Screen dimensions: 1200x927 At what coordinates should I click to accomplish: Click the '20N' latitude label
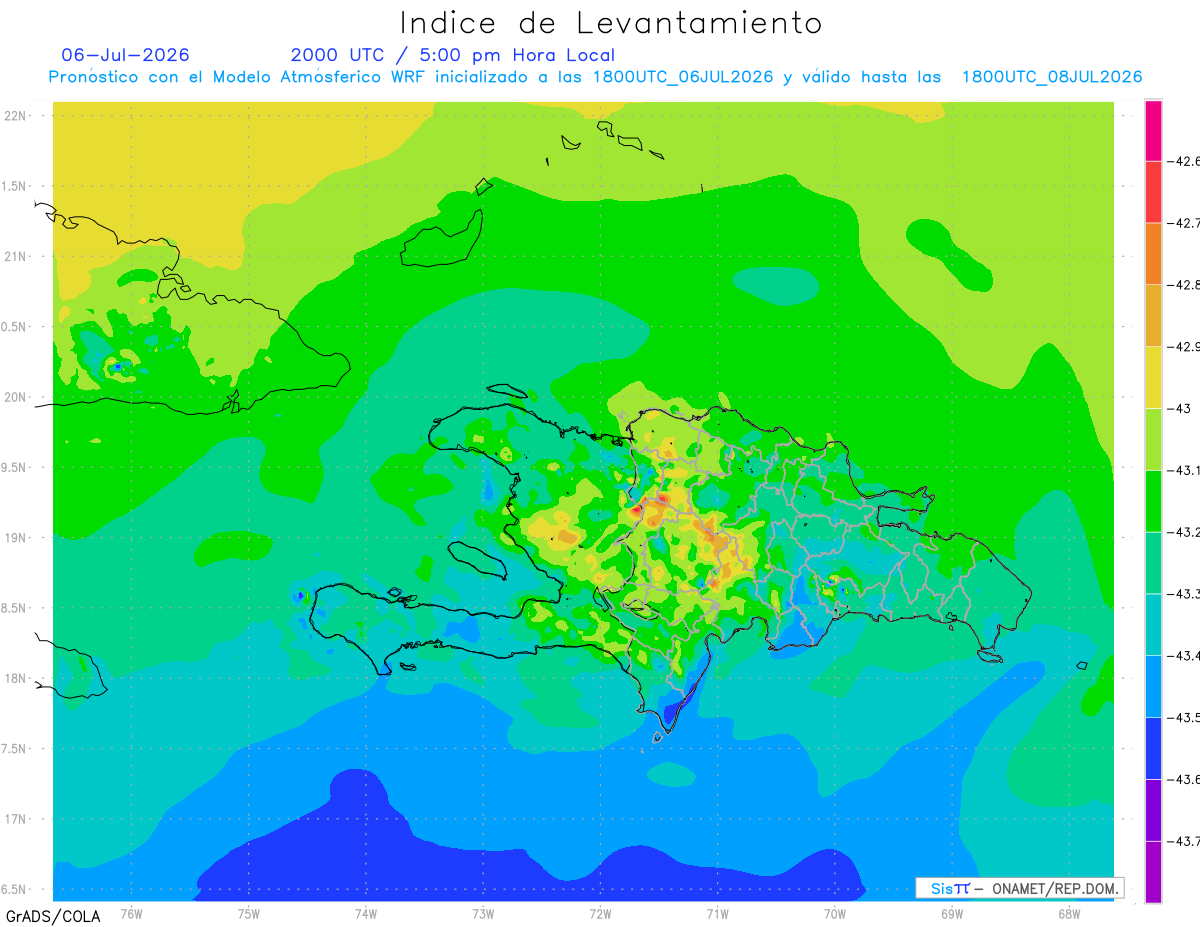[x=16, y=398]
